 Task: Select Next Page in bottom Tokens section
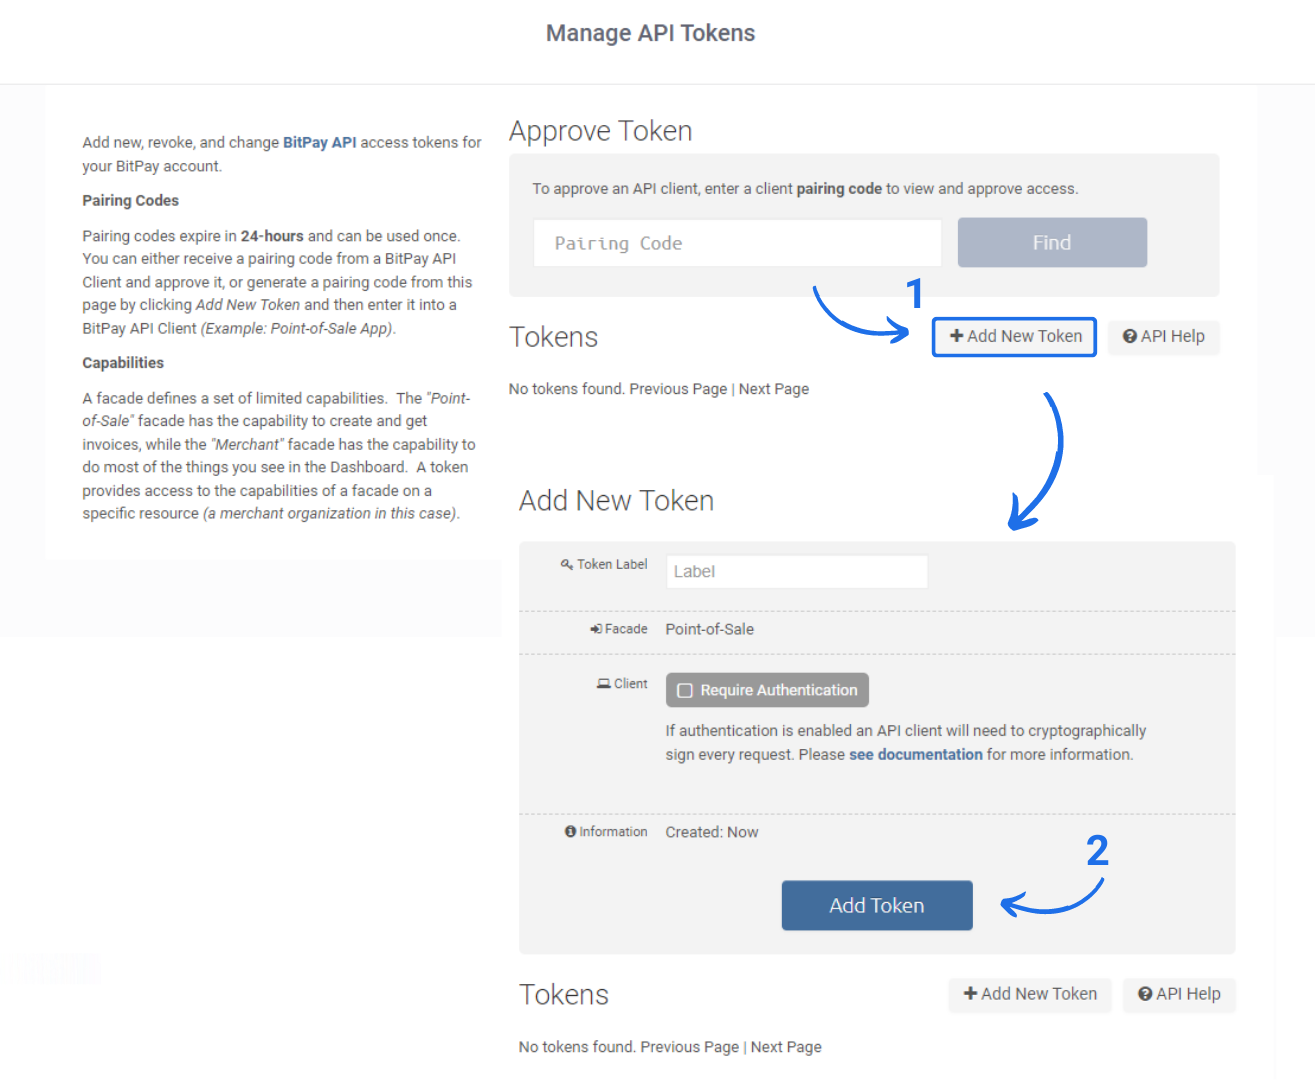pos(786,1047)
